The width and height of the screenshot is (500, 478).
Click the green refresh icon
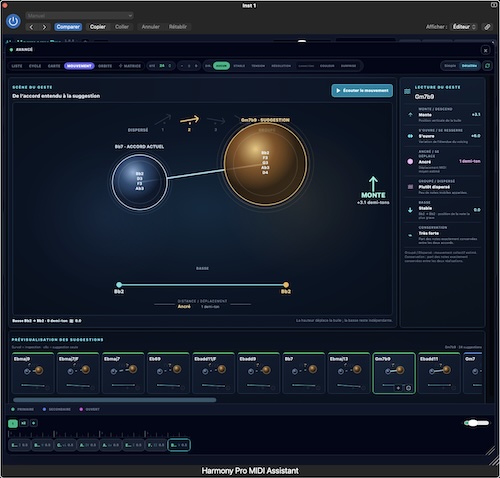[488, 66]
